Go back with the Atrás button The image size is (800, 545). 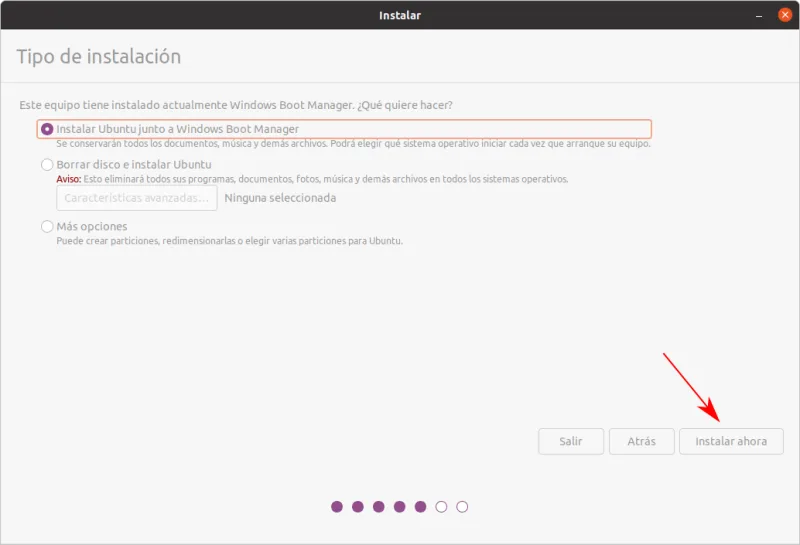(x=642, y=441)
